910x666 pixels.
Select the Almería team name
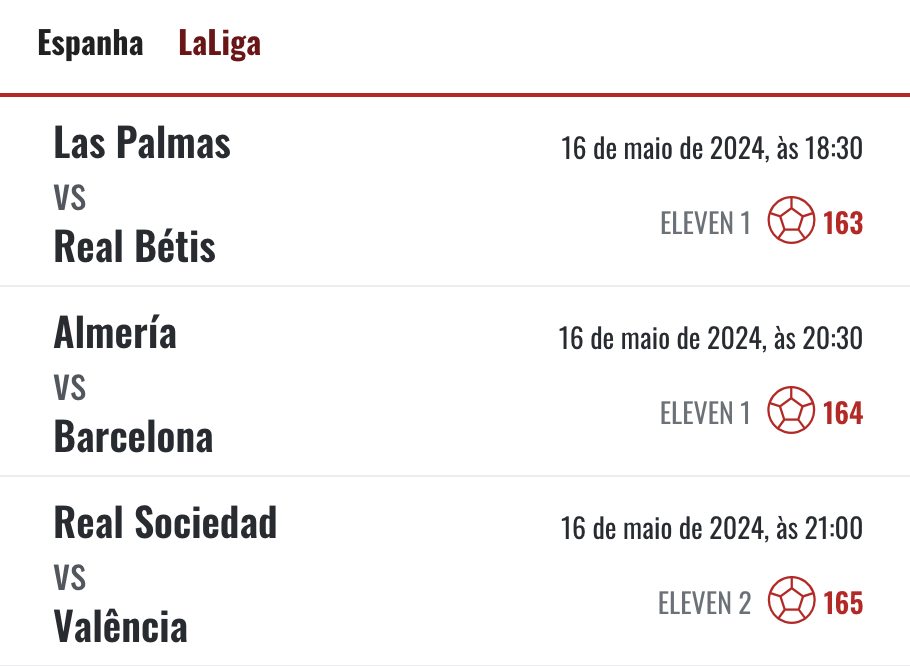pos(115,332)
